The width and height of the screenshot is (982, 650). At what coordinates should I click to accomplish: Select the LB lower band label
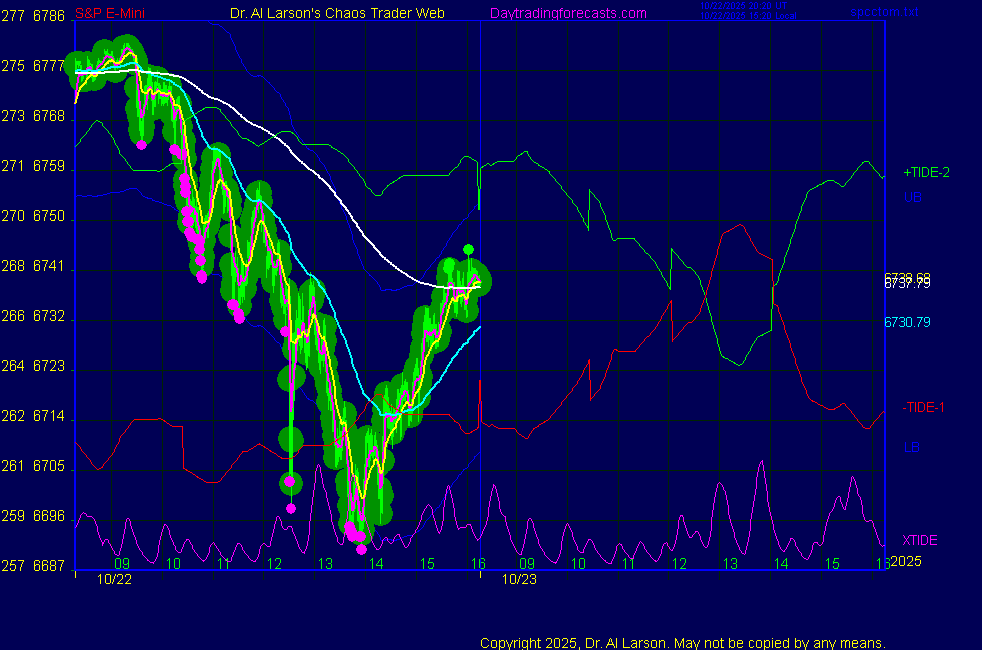pos(912,446)
